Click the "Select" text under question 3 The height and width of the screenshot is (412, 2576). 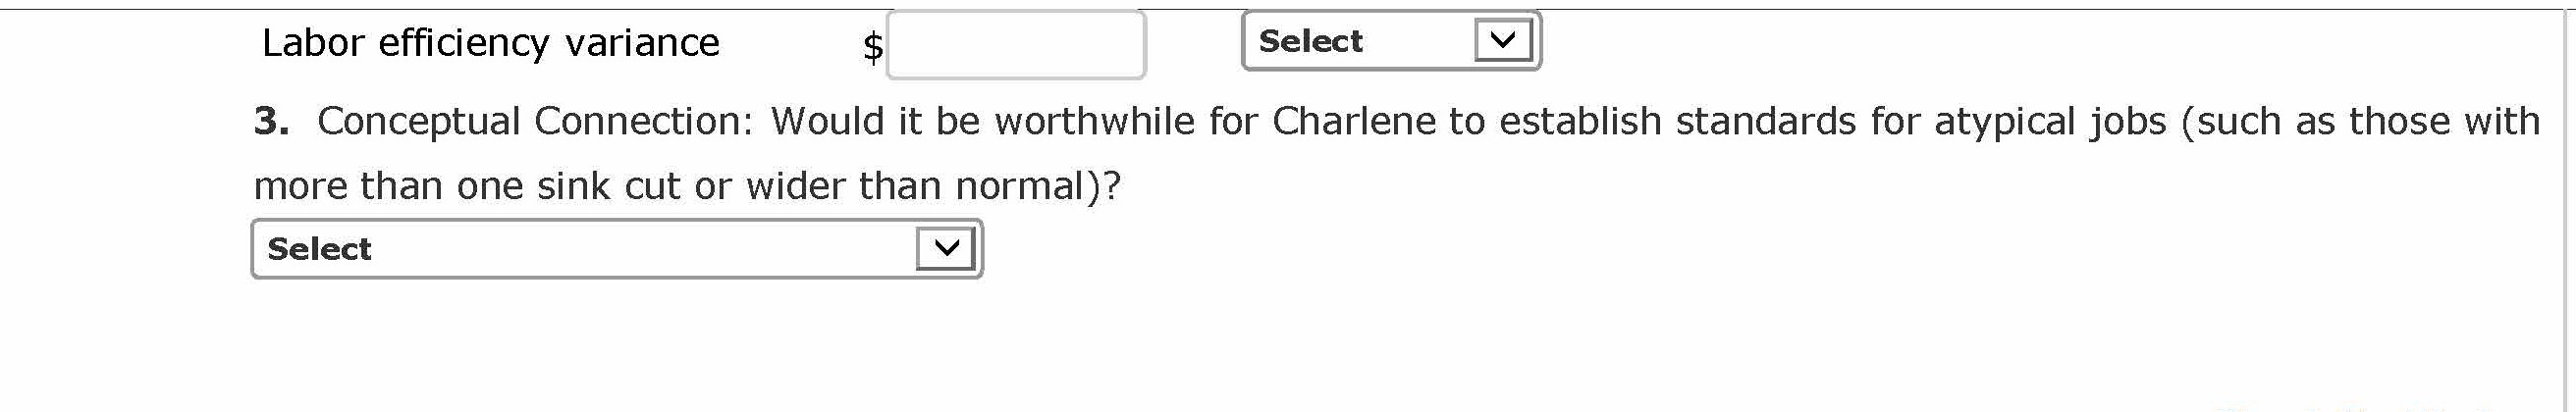pos(319,249)
